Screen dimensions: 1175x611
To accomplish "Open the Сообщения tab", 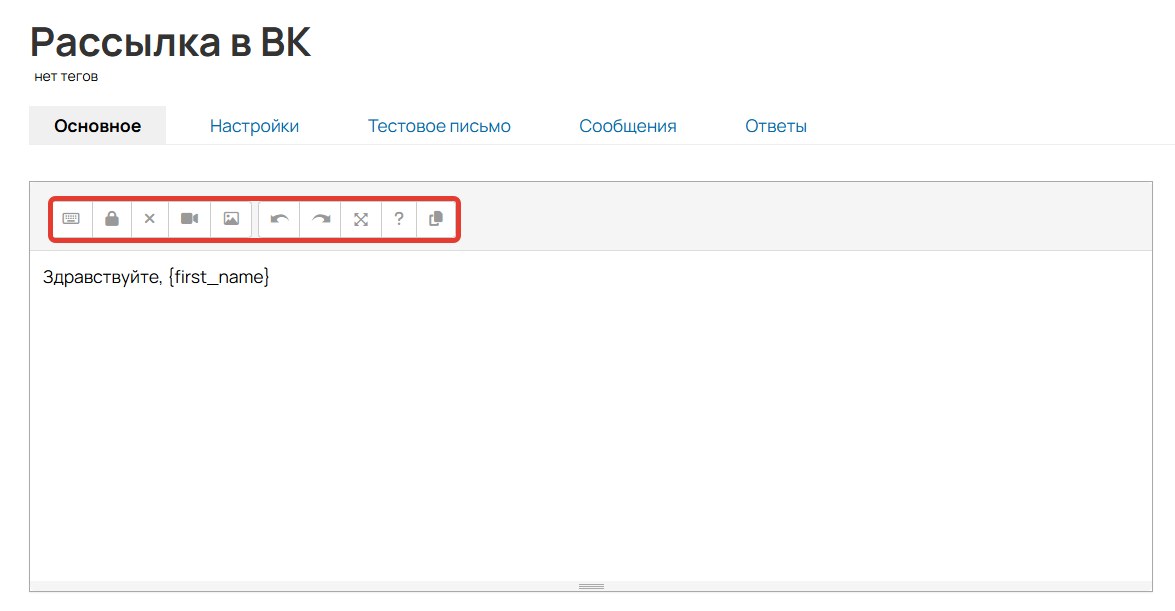I will click(628, 126).
